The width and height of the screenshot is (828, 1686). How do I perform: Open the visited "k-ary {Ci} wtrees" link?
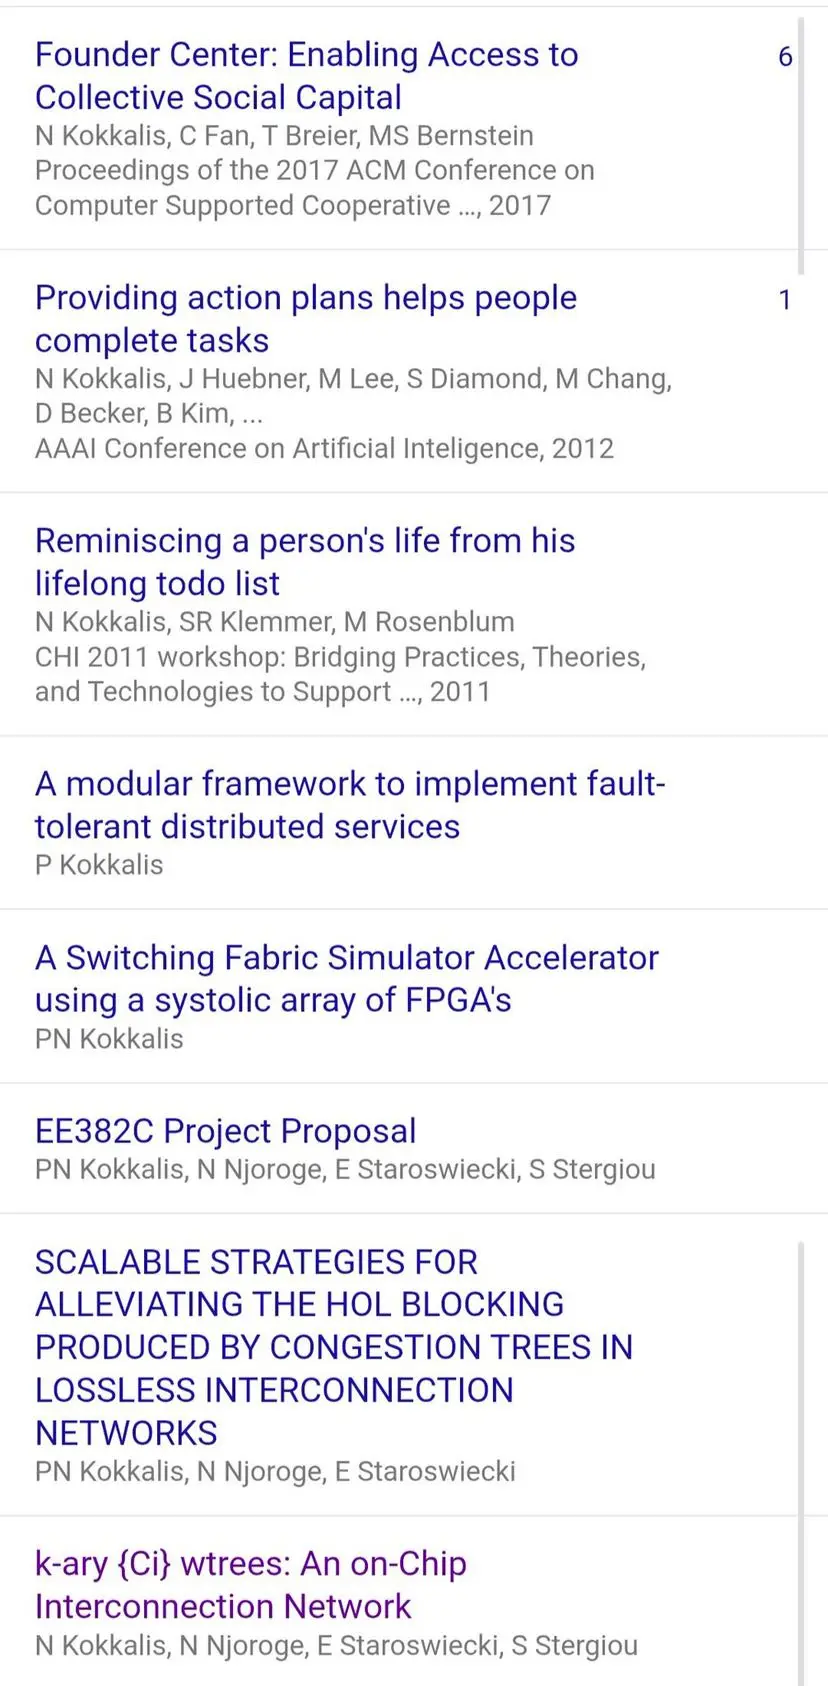pos(251,1584)
